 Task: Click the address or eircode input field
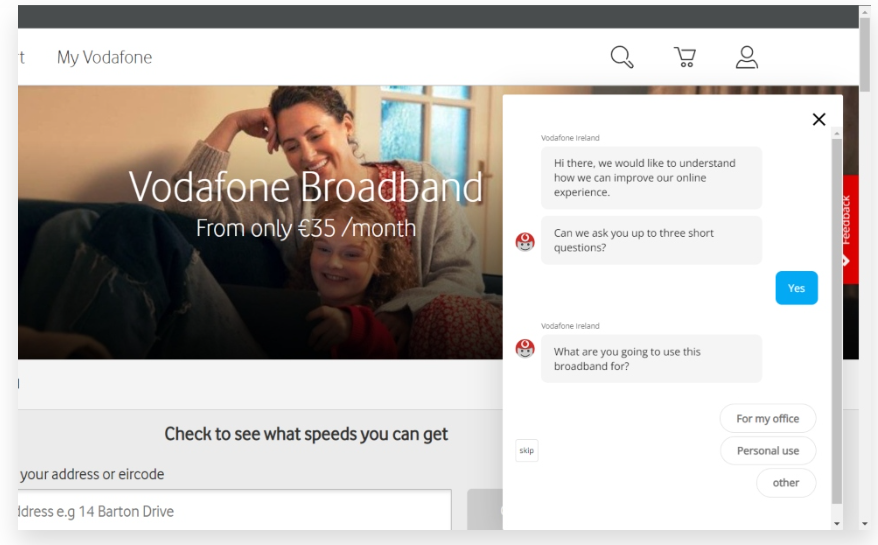coord(234,510)
